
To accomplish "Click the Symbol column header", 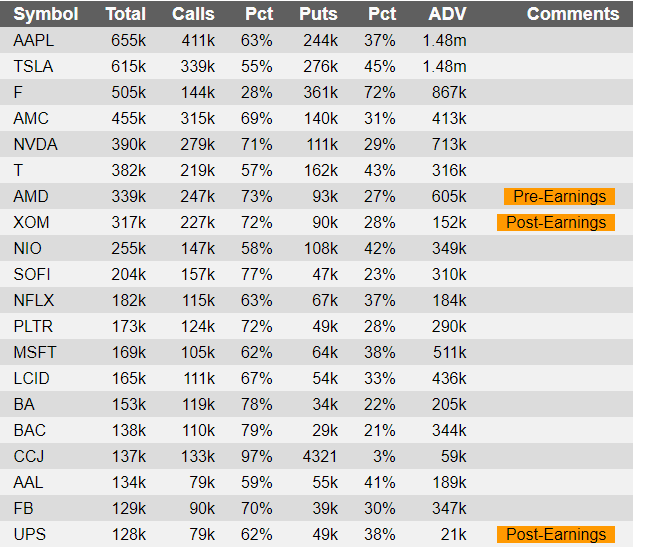I will coord(46,14).
